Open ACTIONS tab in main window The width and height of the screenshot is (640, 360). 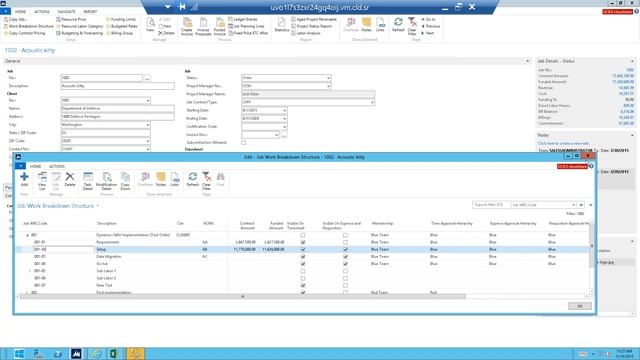click(x=42, y=11)
